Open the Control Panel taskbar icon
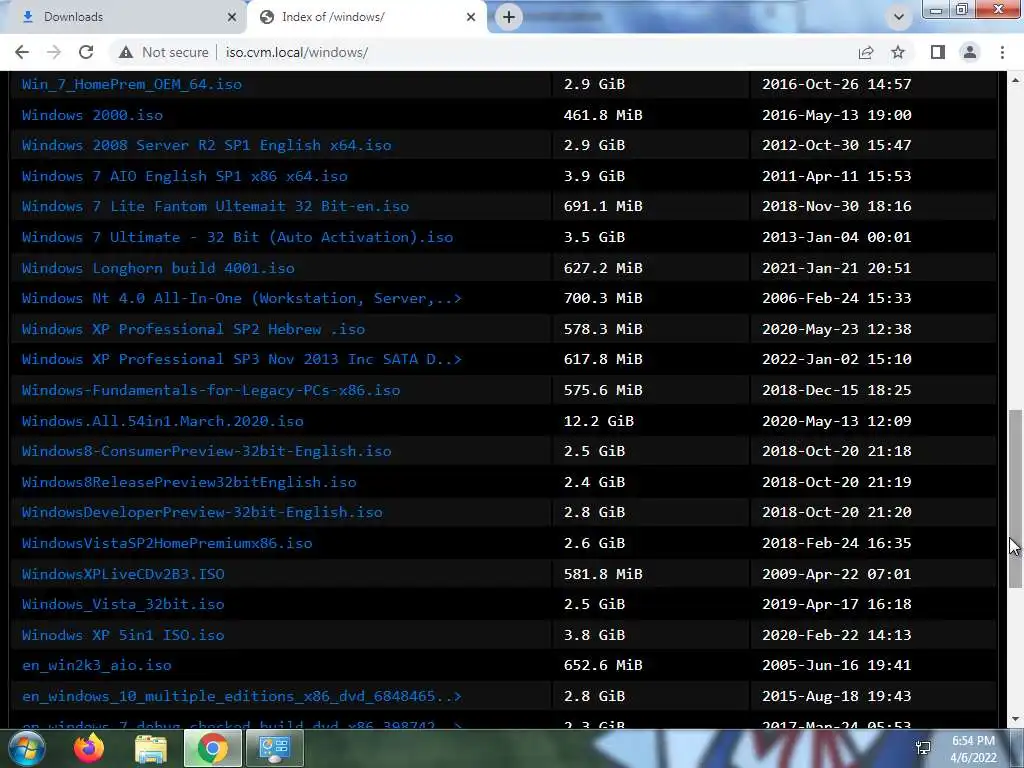 pos(274,748)
